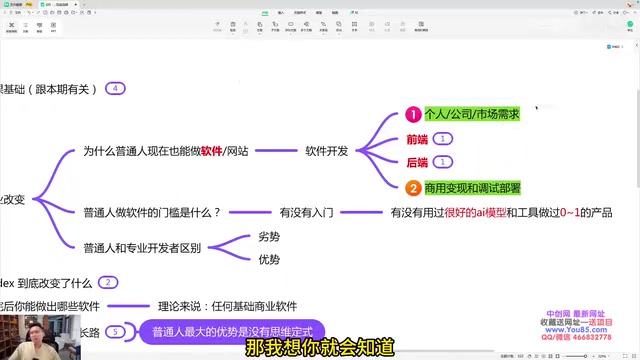
Task: Open the Topic button dropdown arrow
Action: (260, 33)
